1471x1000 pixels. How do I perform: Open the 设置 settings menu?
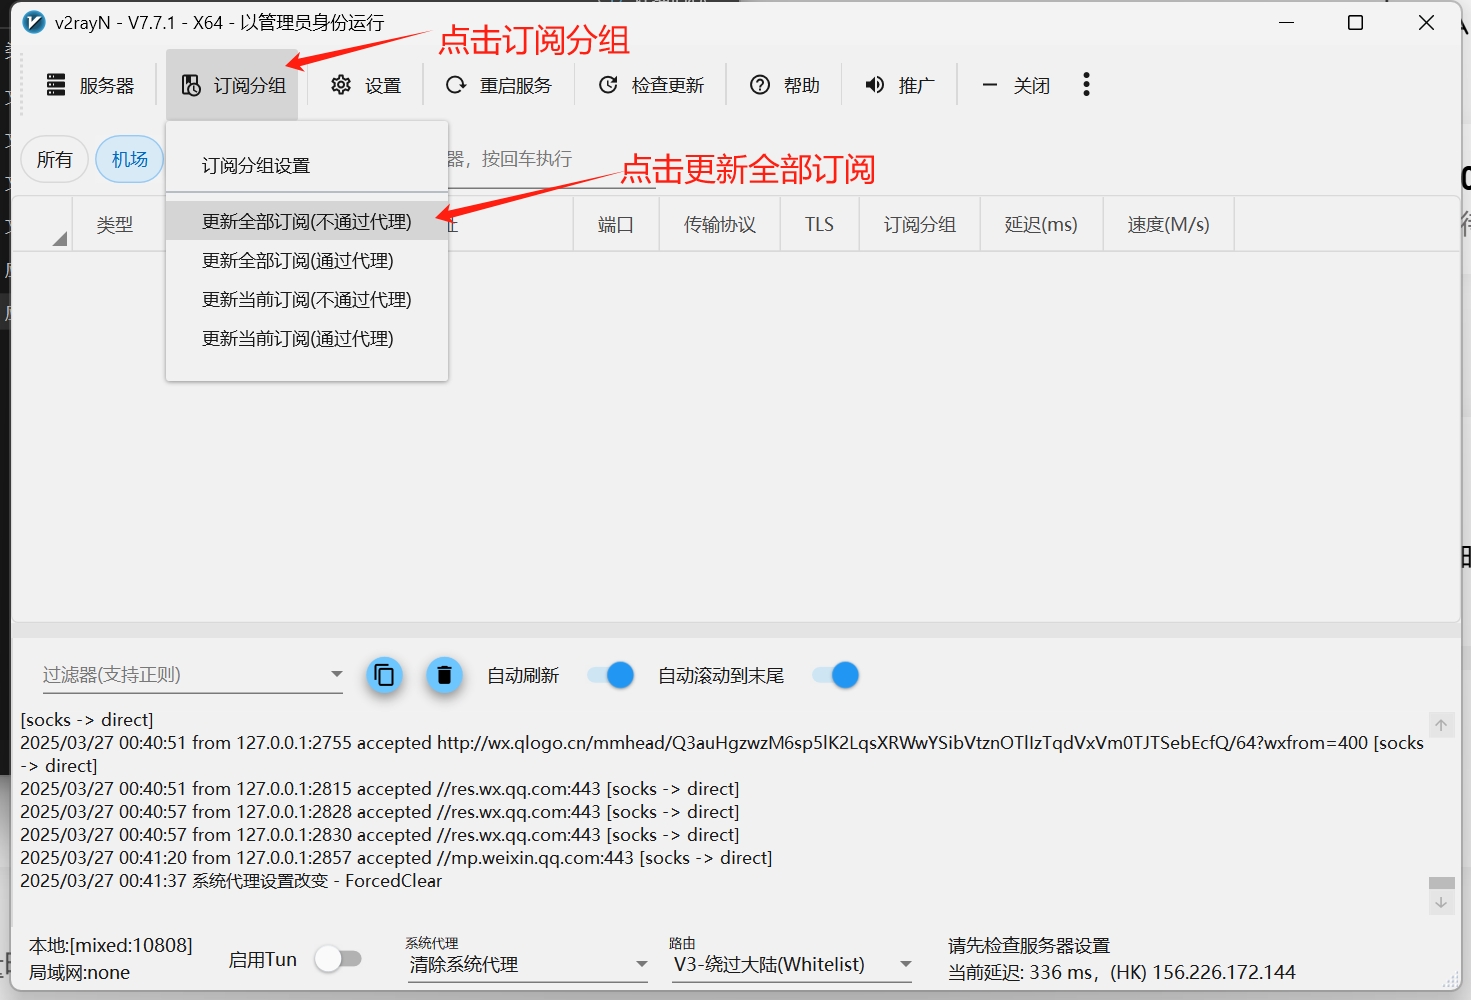tap(366, 85)
